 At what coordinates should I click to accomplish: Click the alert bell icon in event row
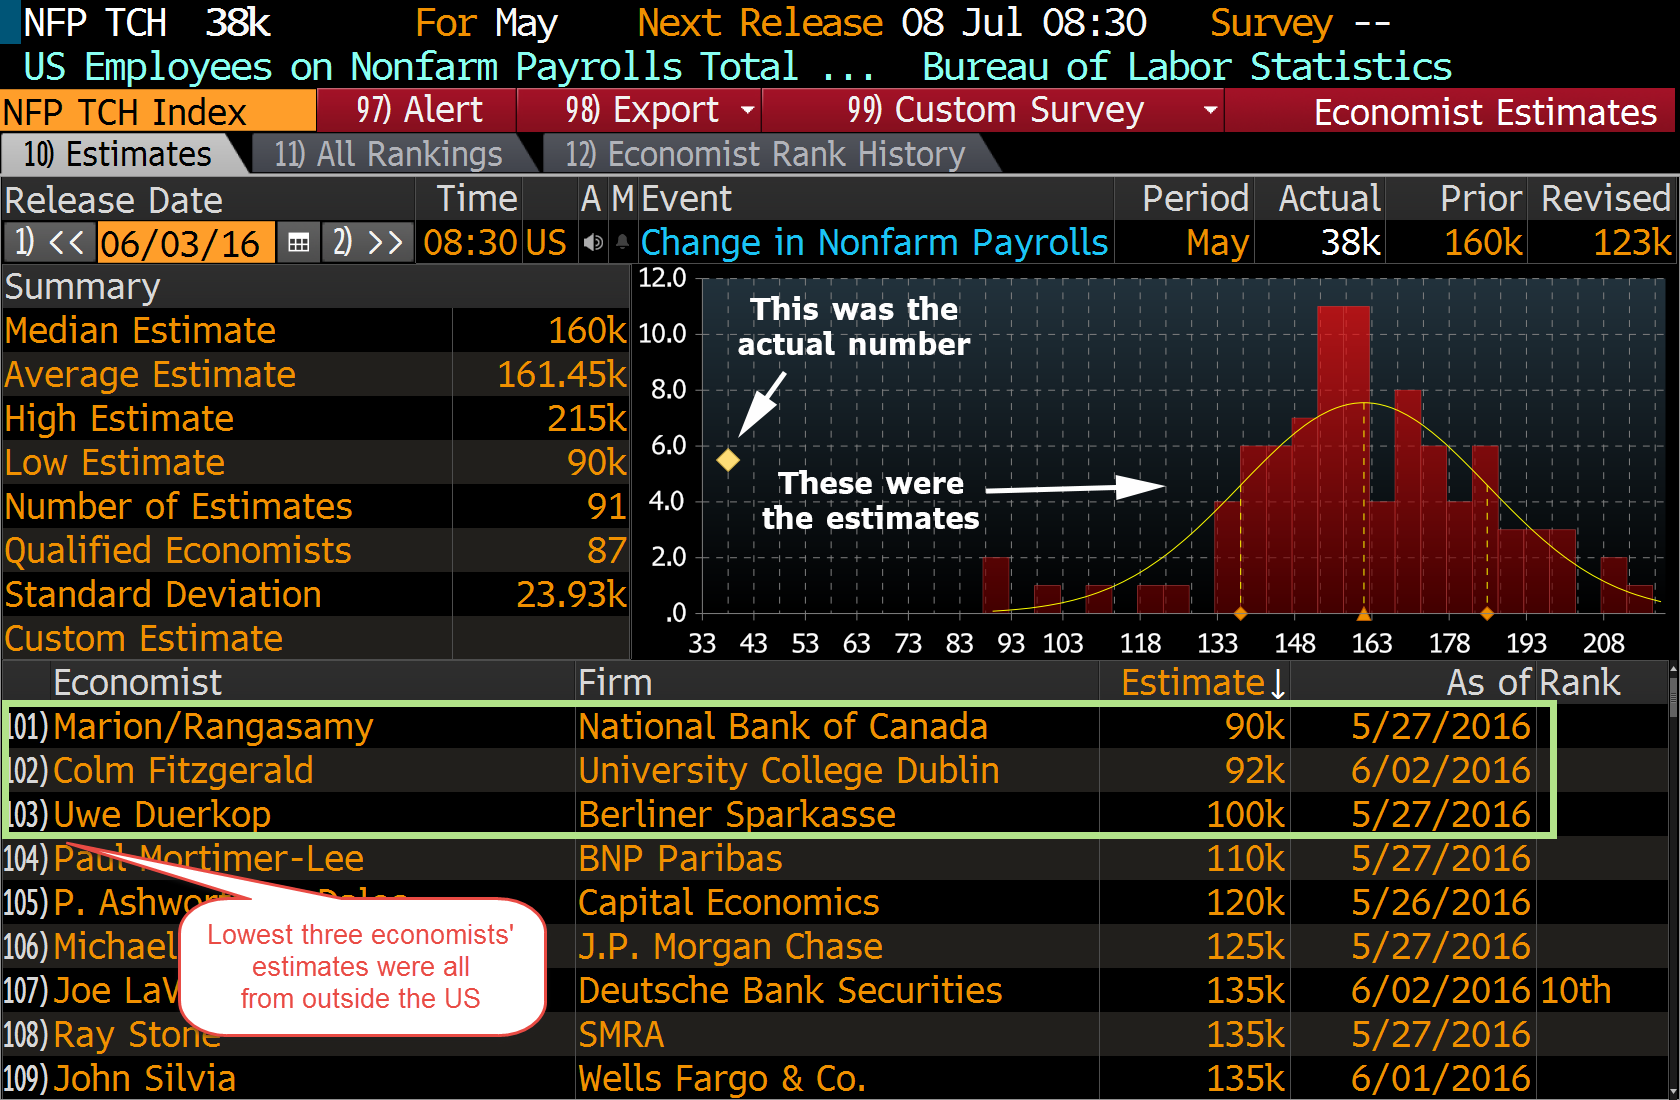tap(622, 243)
